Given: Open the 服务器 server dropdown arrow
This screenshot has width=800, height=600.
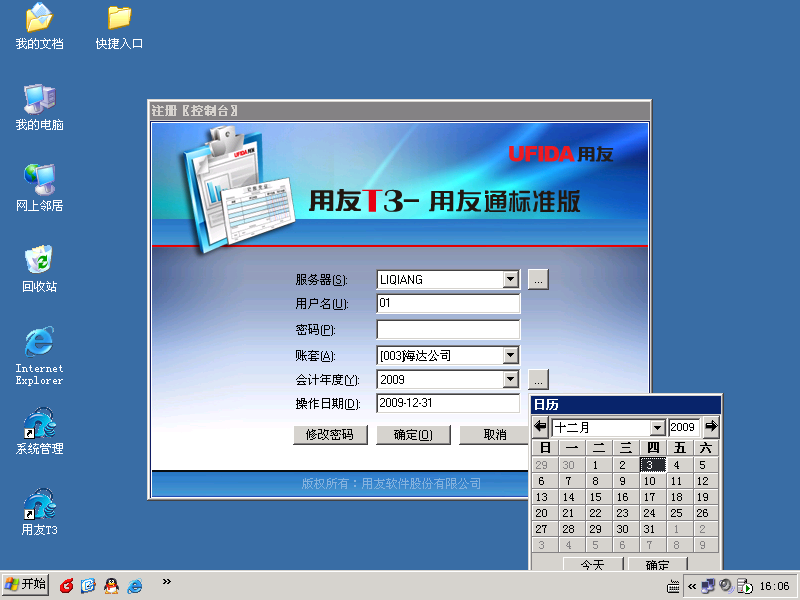Looking at the screenshot, I should 510,279.
